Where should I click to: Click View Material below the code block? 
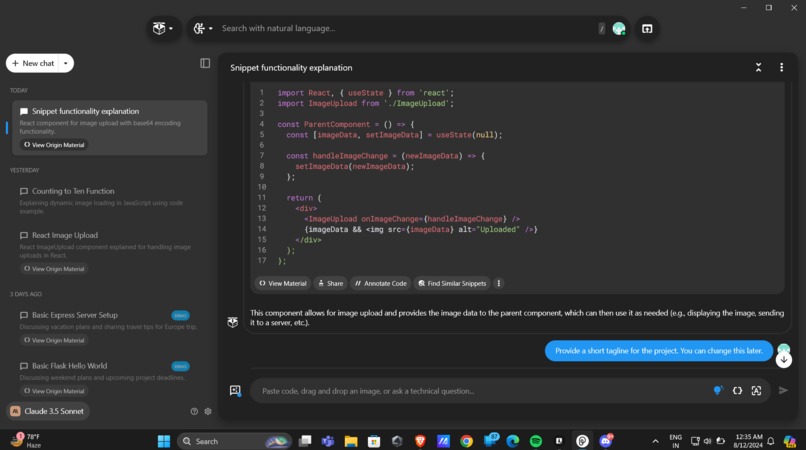283,283
